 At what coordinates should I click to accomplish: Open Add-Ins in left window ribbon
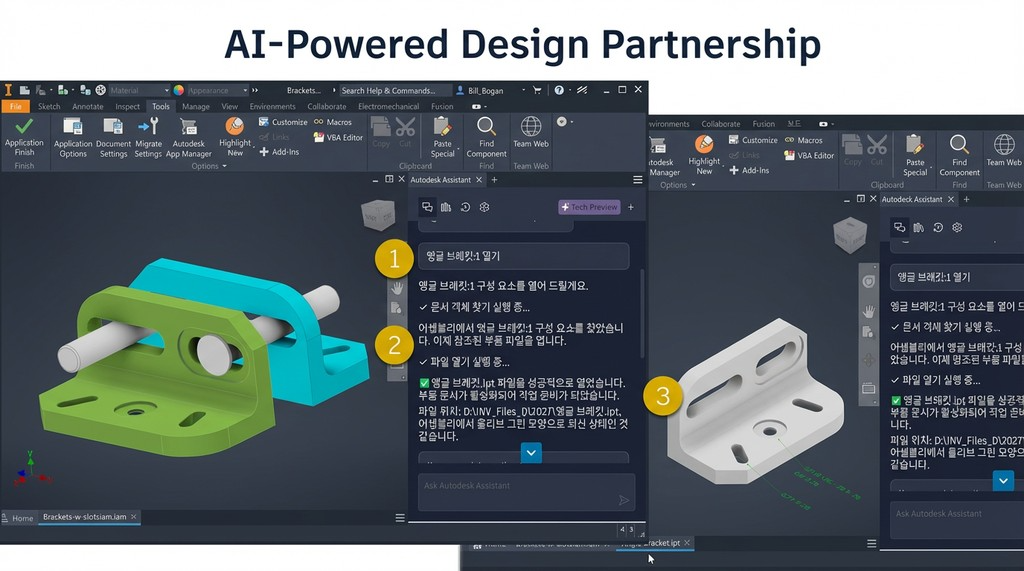[279, 152]
